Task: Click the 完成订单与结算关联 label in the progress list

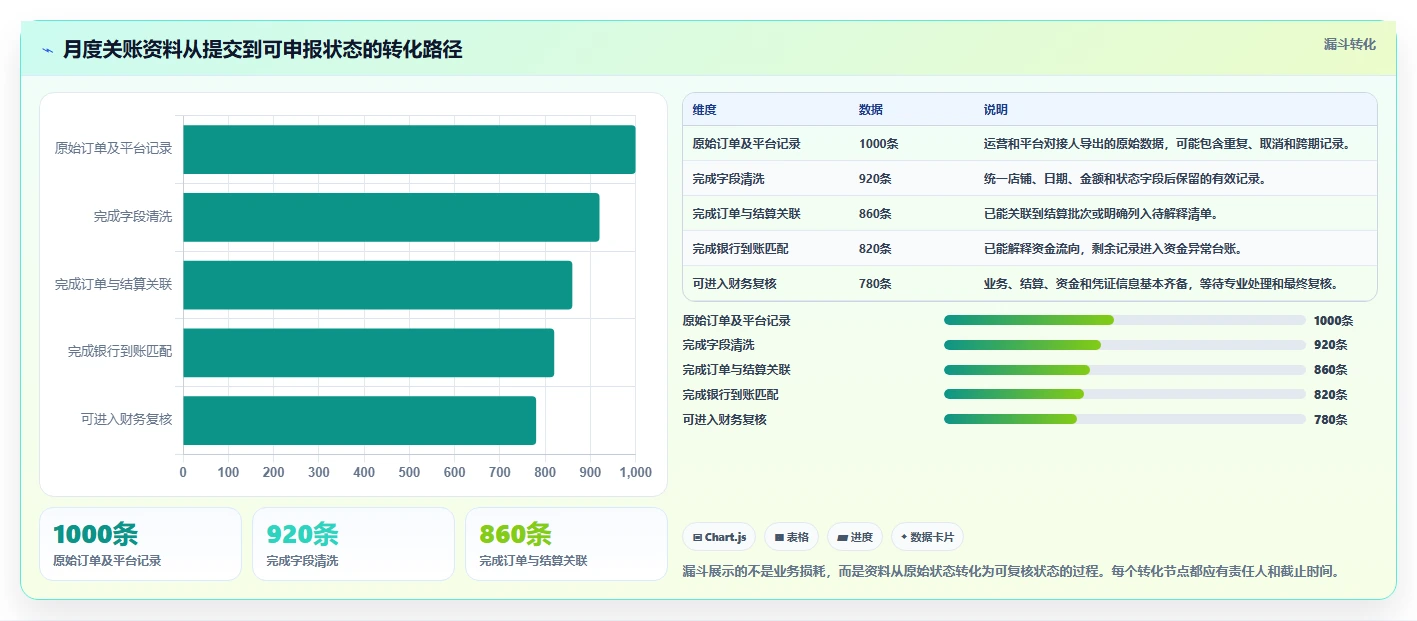Action: pos(737,370)
